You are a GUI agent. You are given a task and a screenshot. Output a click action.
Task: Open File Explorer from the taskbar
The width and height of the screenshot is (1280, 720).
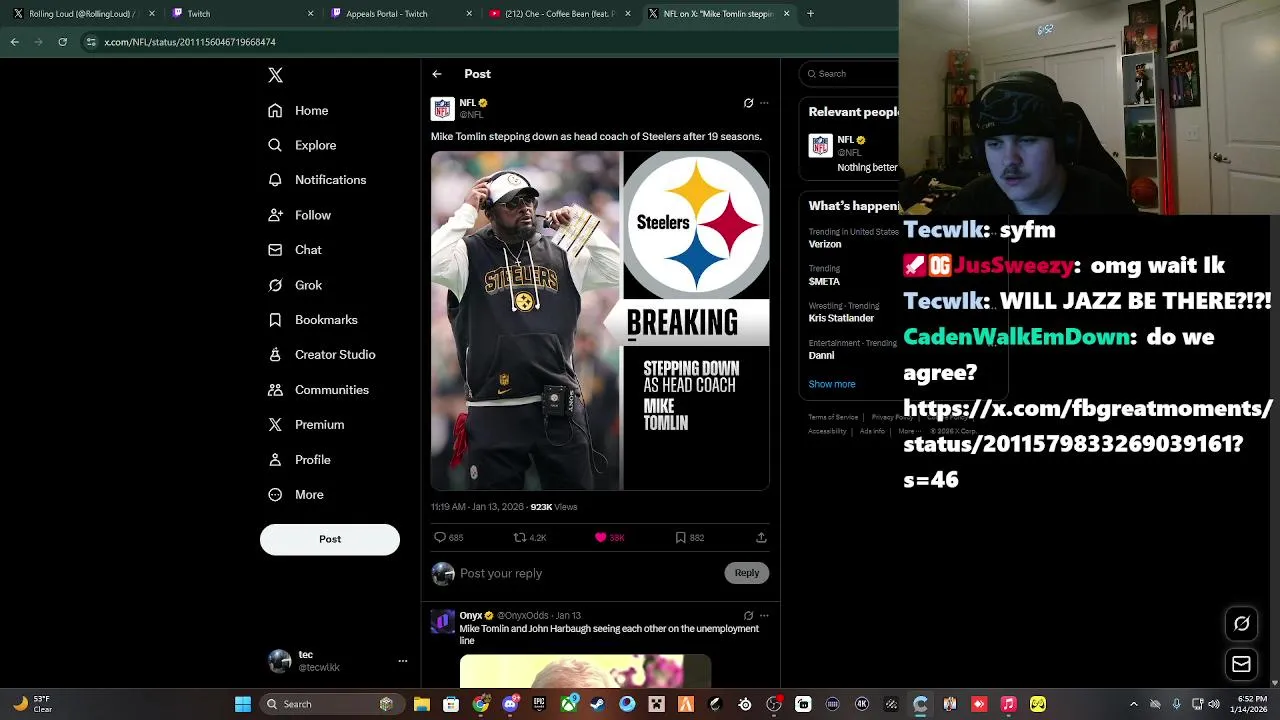tap(422, 704)
